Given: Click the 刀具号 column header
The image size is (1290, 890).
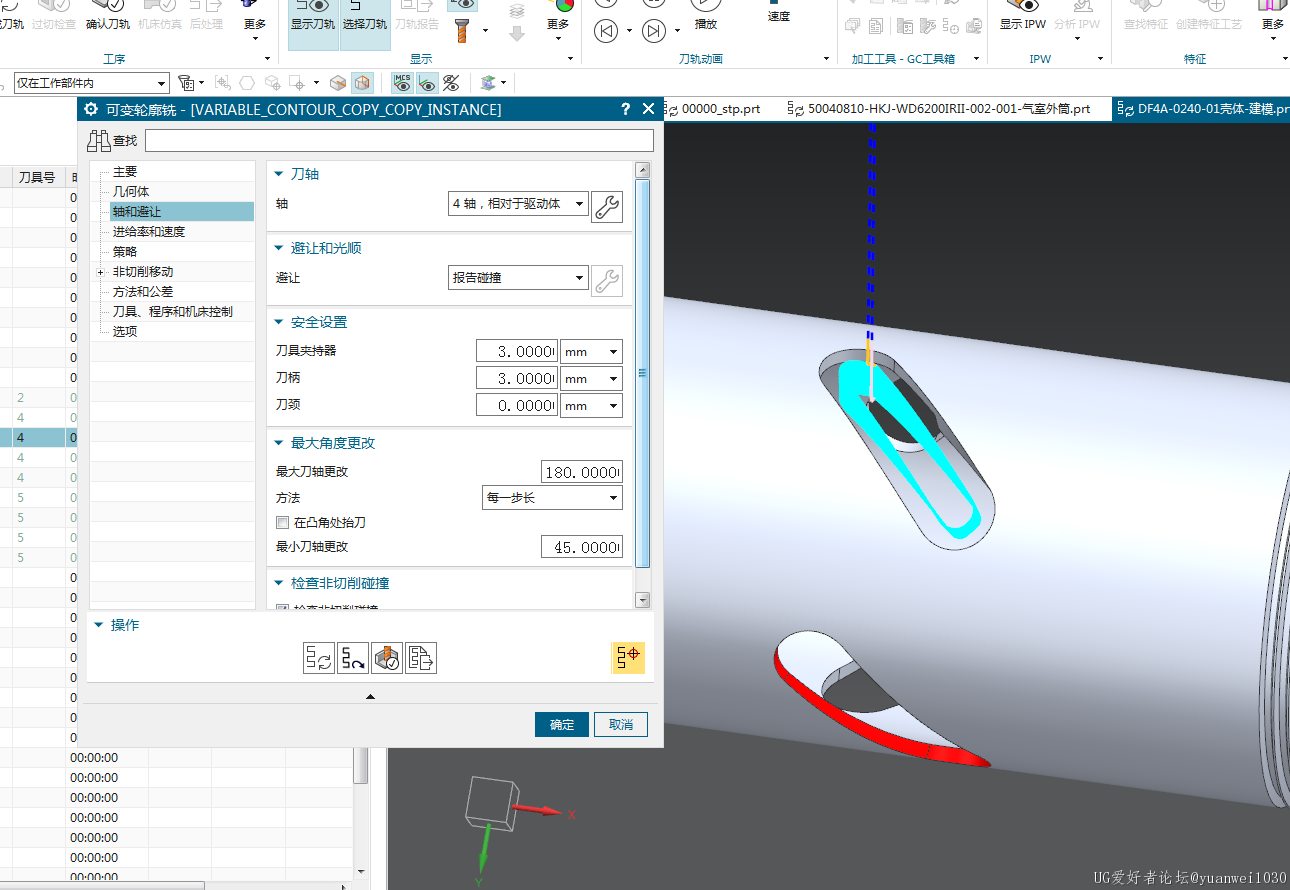Looking at the screenshot, I should [x=36, y=178].
